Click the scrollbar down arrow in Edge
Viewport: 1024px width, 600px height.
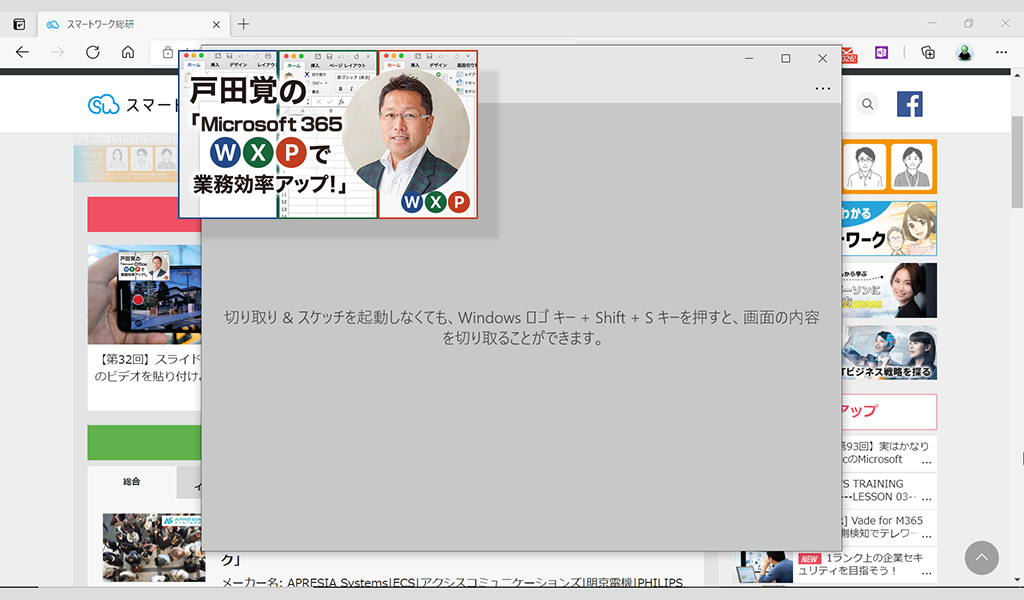(1017, 580)
